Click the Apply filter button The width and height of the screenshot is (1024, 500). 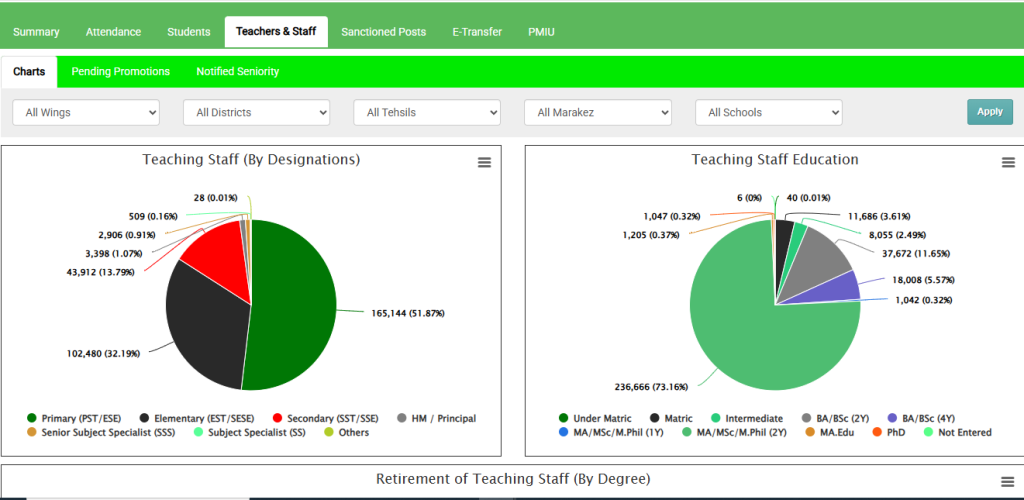[x=989, y=112]
